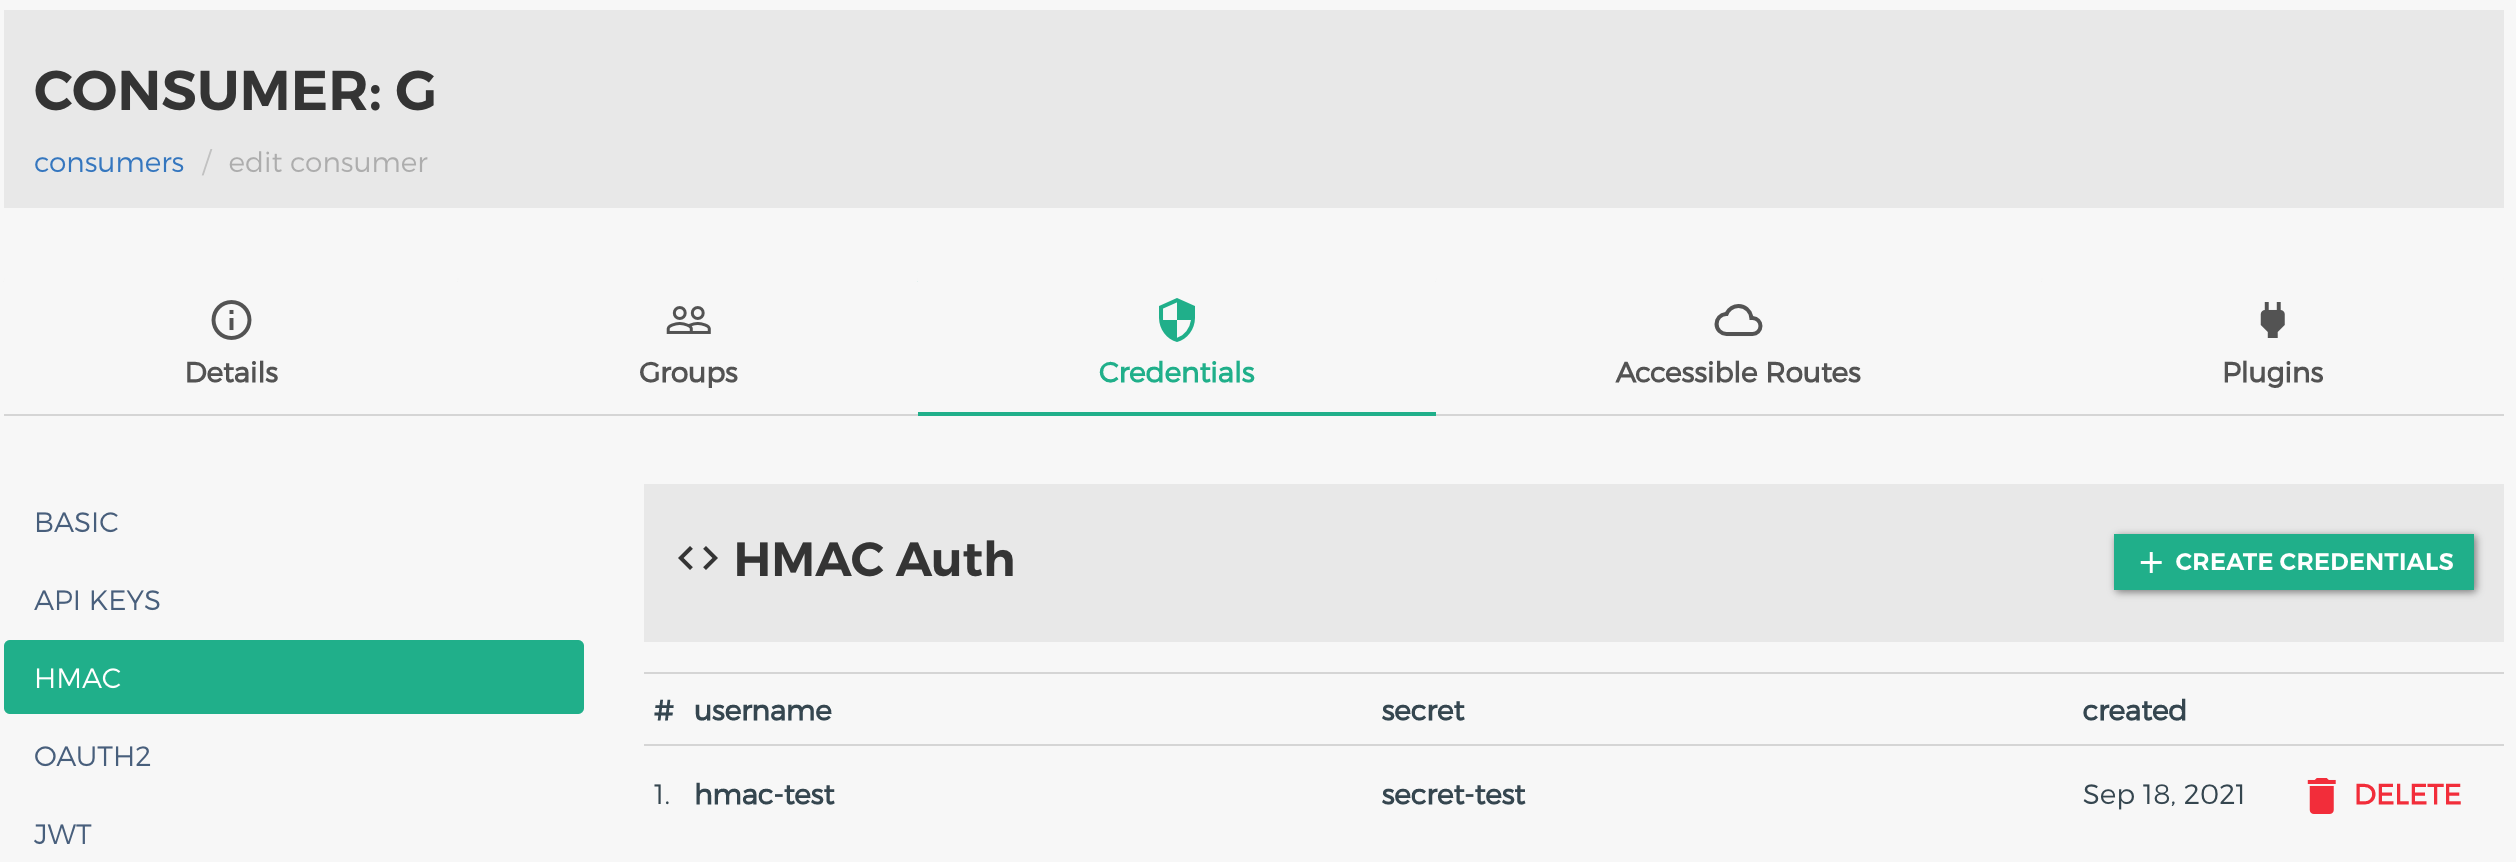Image resolution: width=2516 pixels, height=862 pixels.
Task: Click the Details info circle icon
Action: (231, 320)
